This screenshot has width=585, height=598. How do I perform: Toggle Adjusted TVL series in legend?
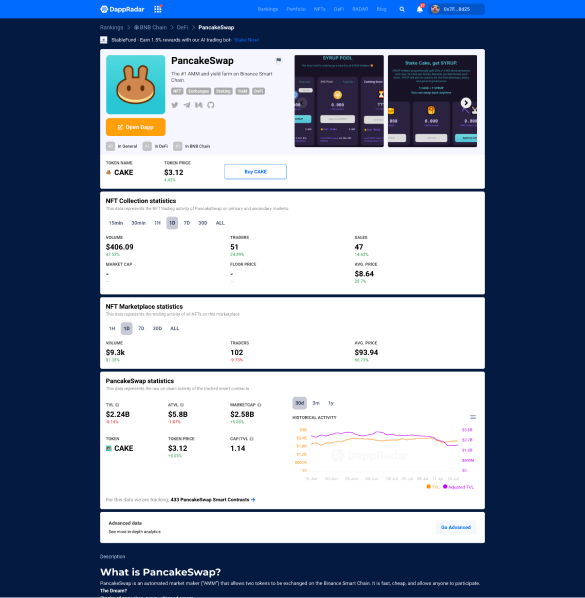(458, 487)
